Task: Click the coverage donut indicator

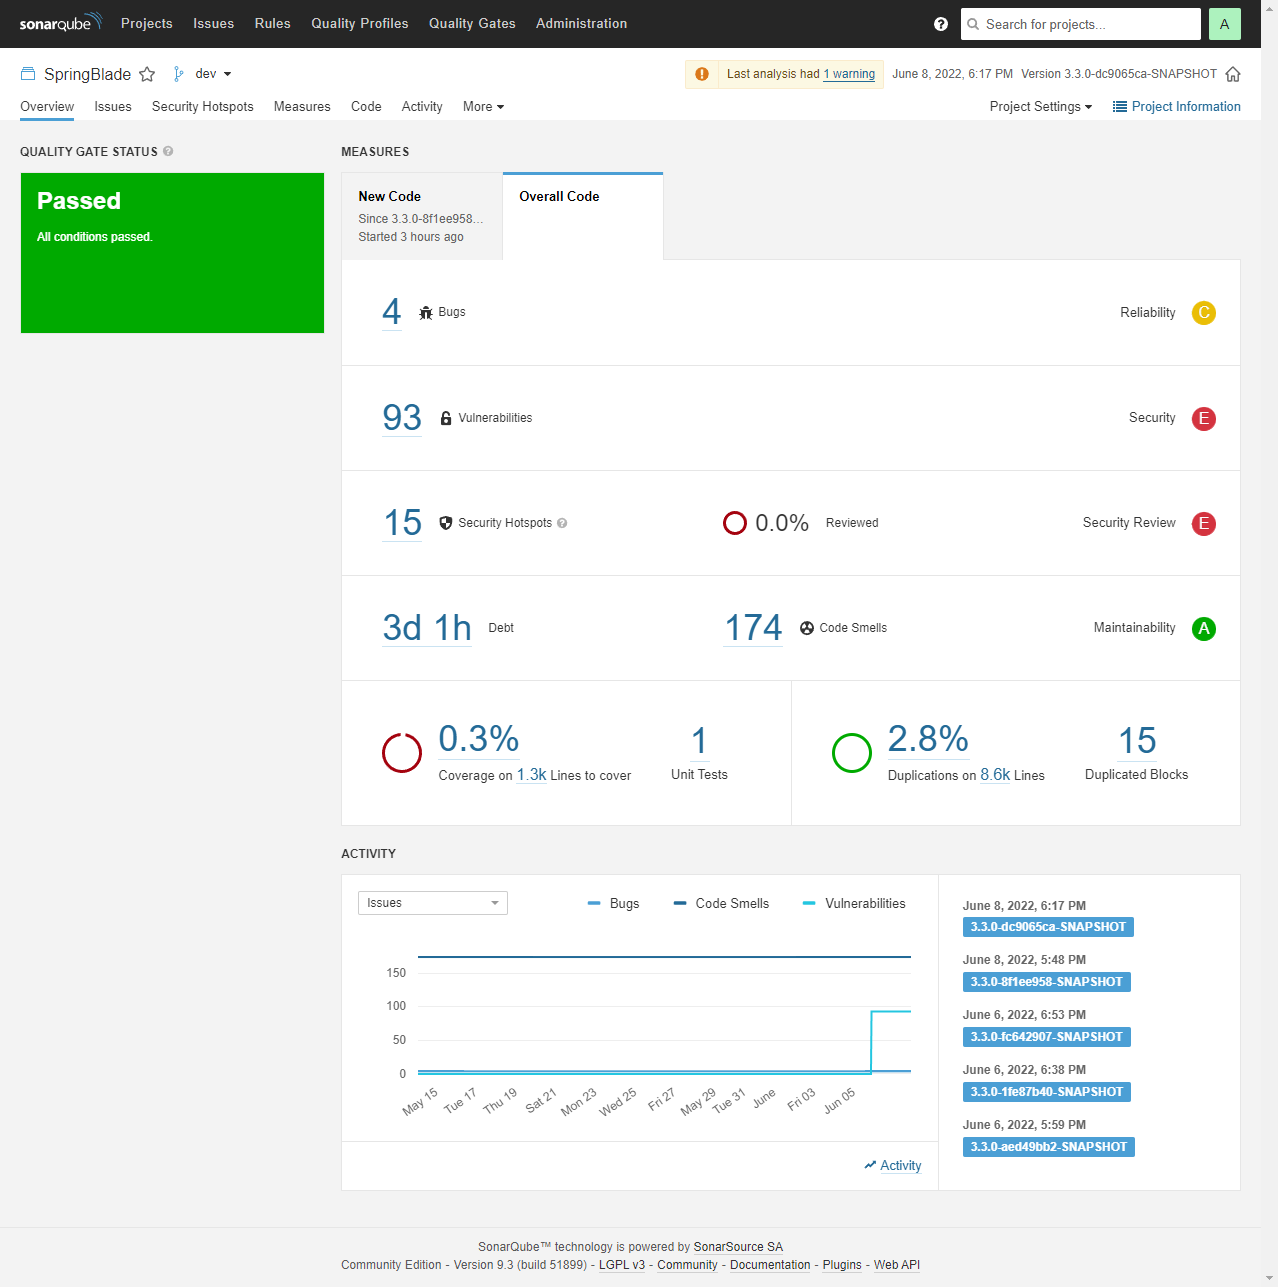Action: 402,753
